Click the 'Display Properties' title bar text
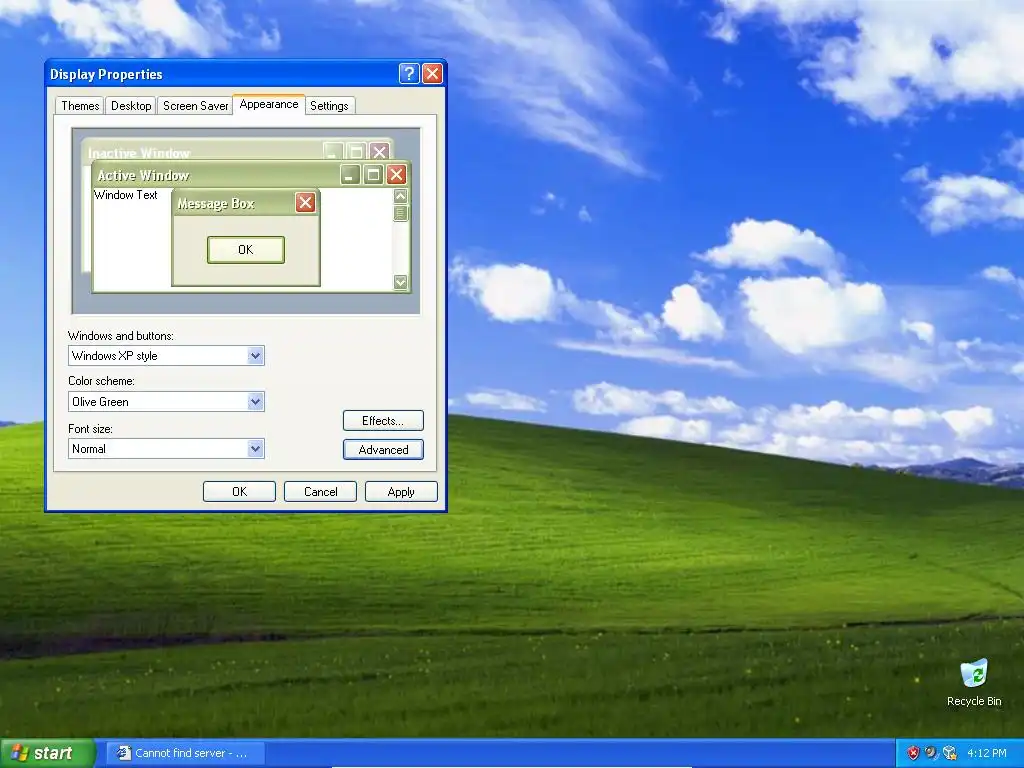 pyautogui.click(x=106, y=74)
